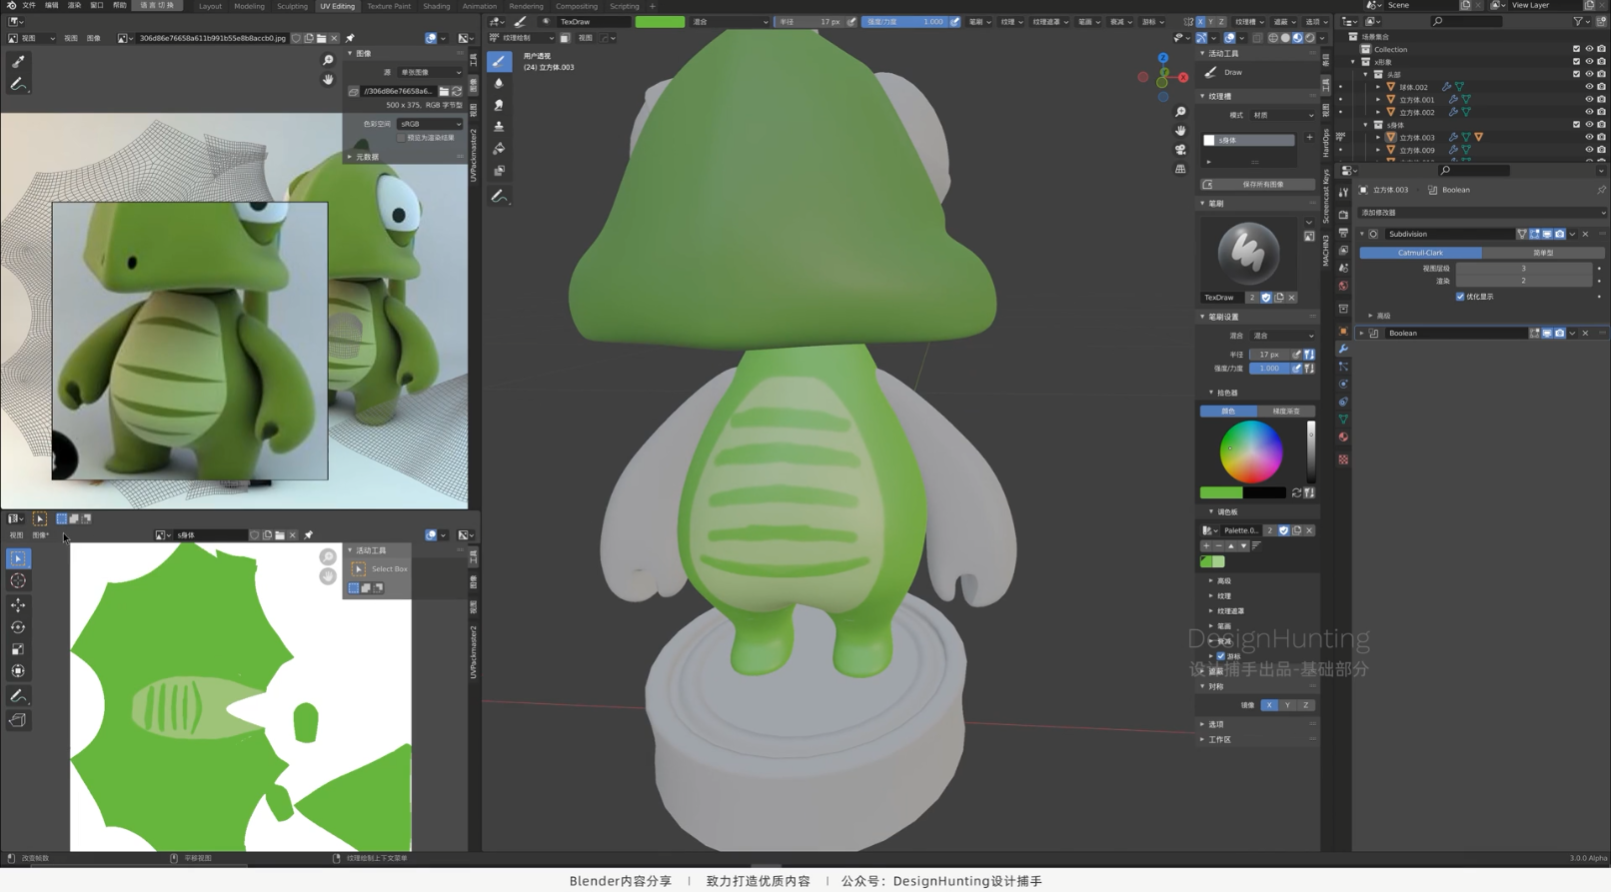
Task: Open the texture slot mode 材质 dropdown
Action: pos(1283,115)
